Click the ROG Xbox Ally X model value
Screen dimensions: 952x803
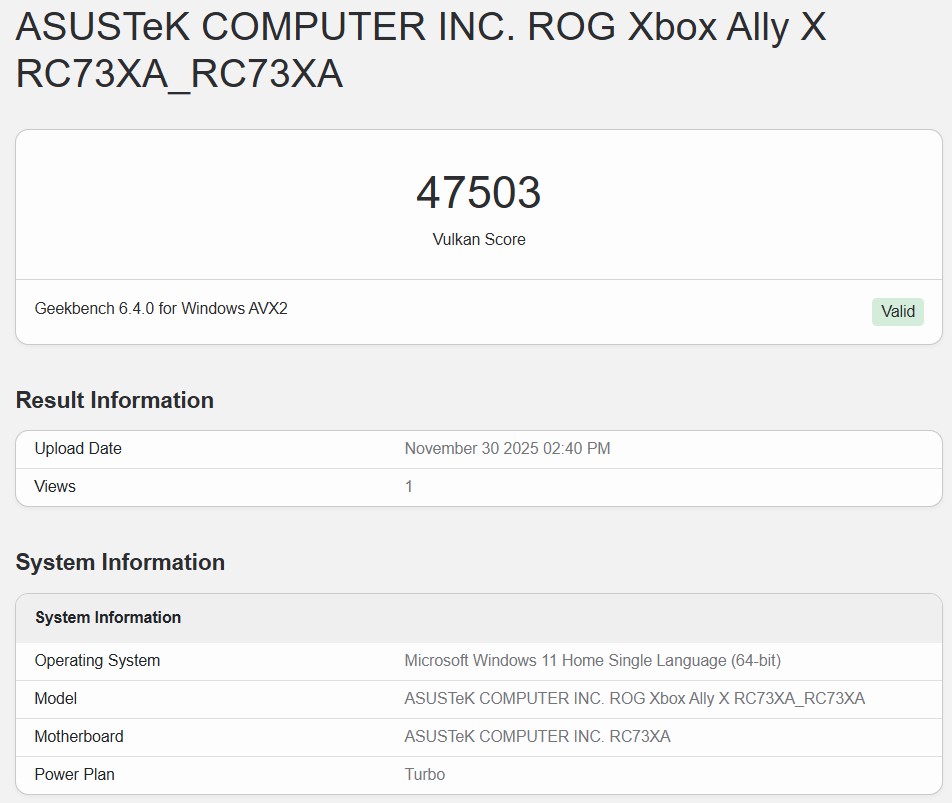point(634,698)
